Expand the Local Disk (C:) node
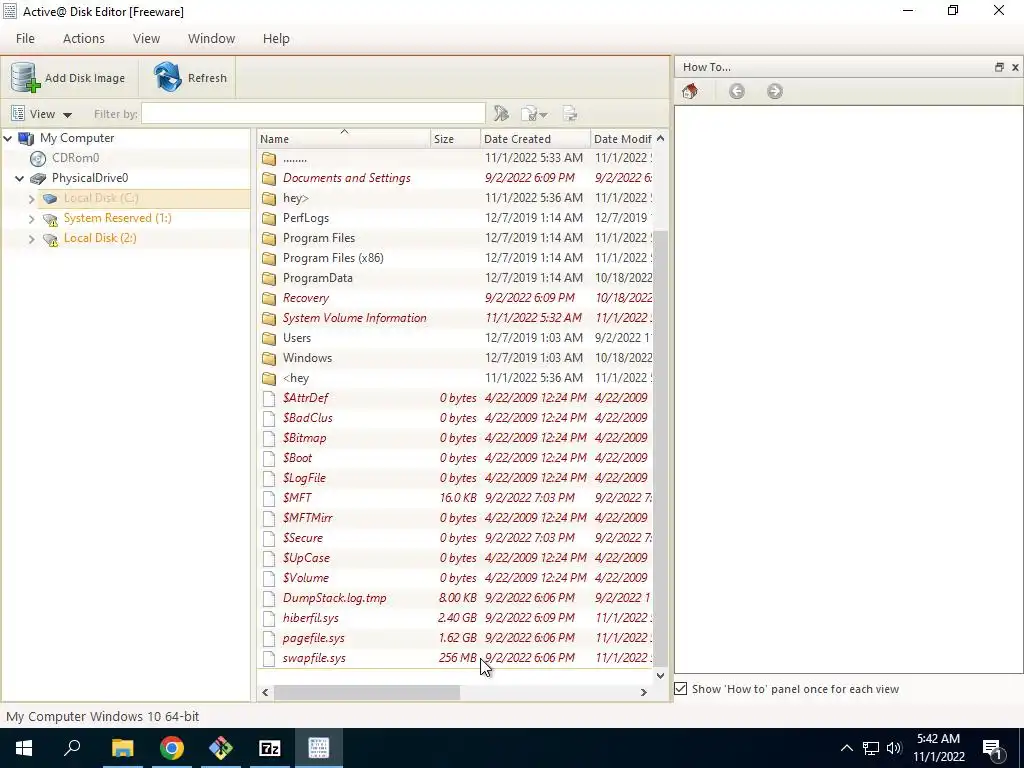Screen dimensions: 1024x768 pyautogui.click(x=31, y=199)
